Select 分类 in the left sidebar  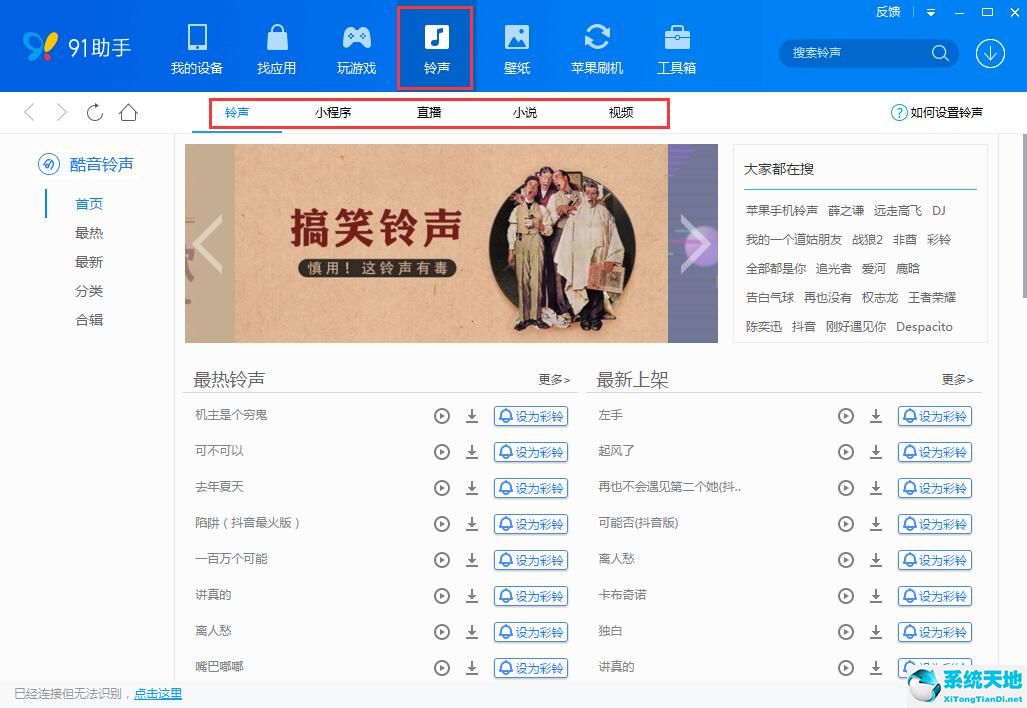(x=89, y=290)
